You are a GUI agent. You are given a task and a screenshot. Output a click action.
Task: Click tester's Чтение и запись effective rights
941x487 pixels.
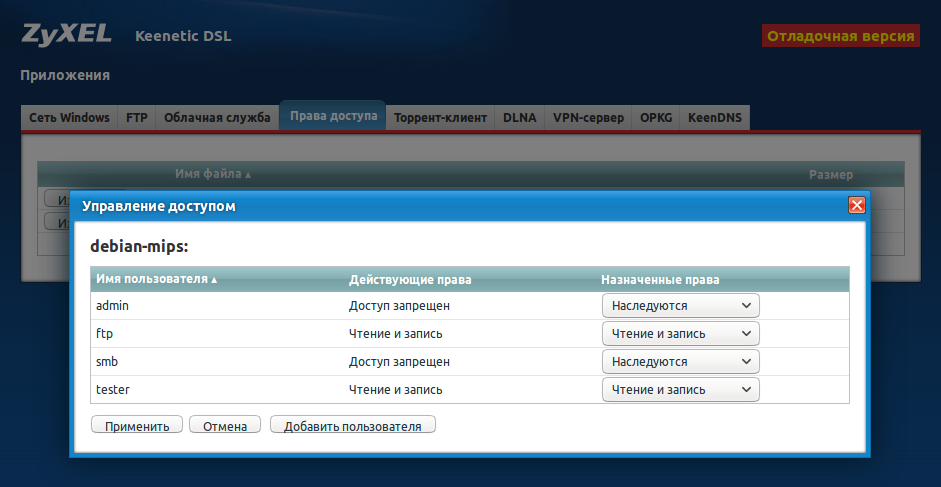pos(395,390)
